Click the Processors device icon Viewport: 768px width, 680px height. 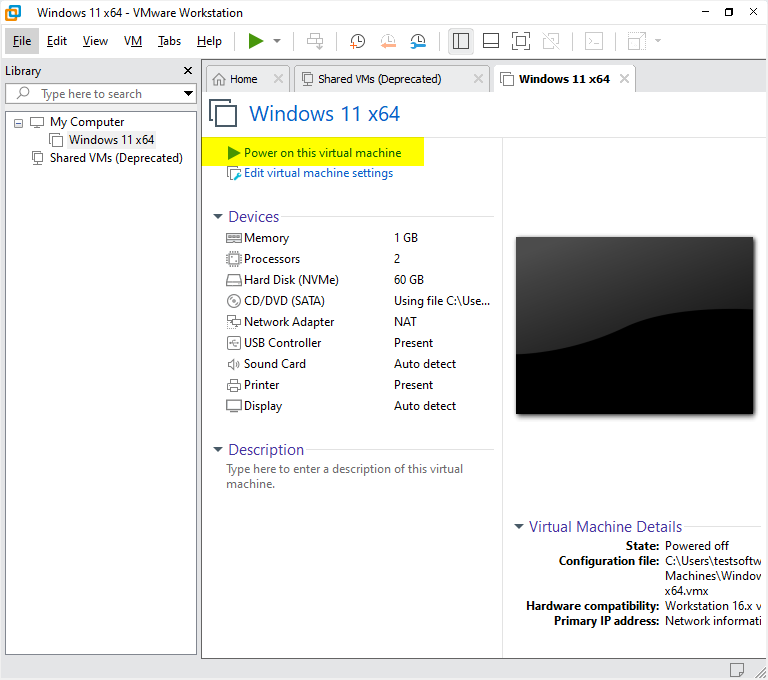(234, 259)
